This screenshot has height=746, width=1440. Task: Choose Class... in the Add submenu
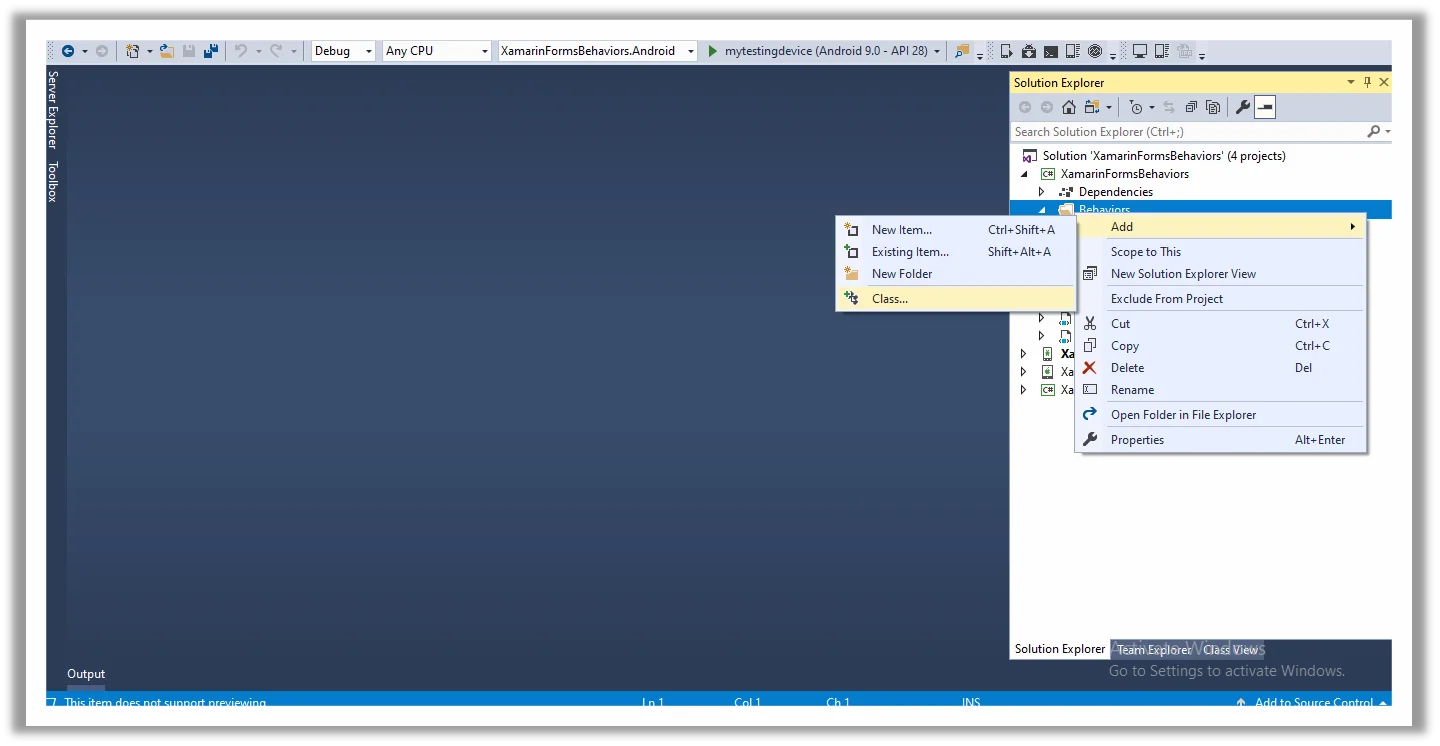point(955,298)
